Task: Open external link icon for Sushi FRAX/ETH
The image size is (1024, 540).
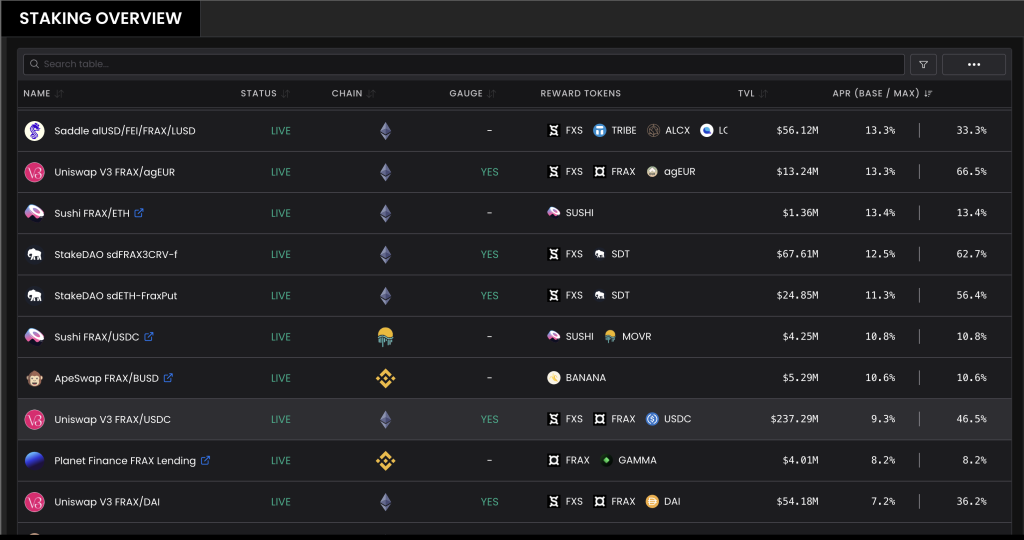Action: [x=138, y=213]
